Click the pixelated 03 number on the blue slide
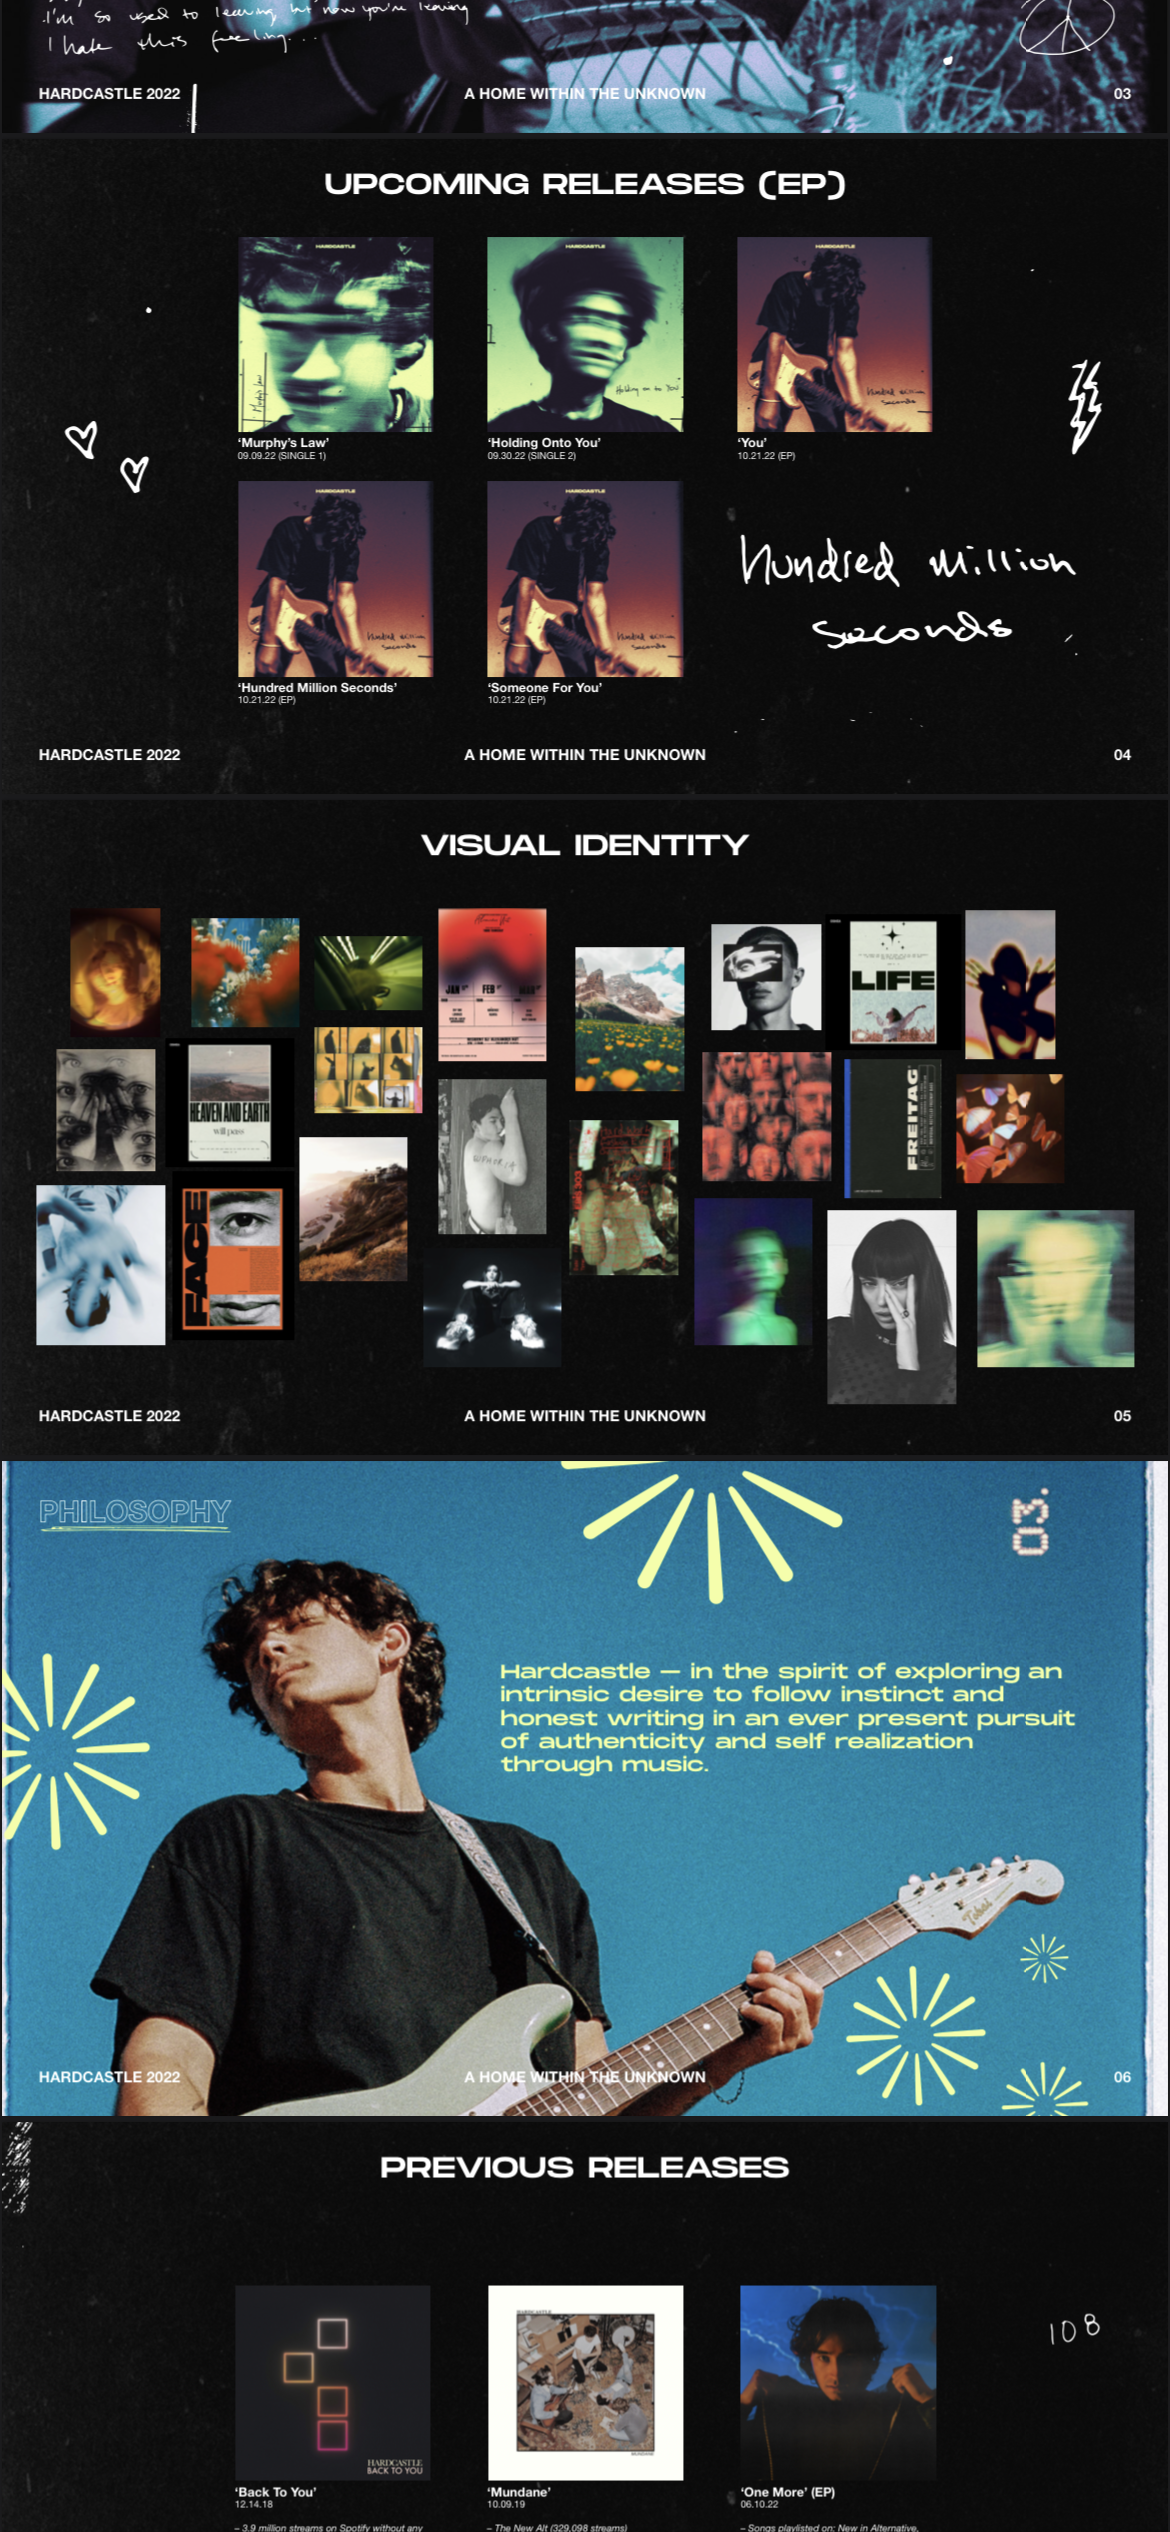The width and height of the screenshot is (1170, 2532). point(1031,1522)
